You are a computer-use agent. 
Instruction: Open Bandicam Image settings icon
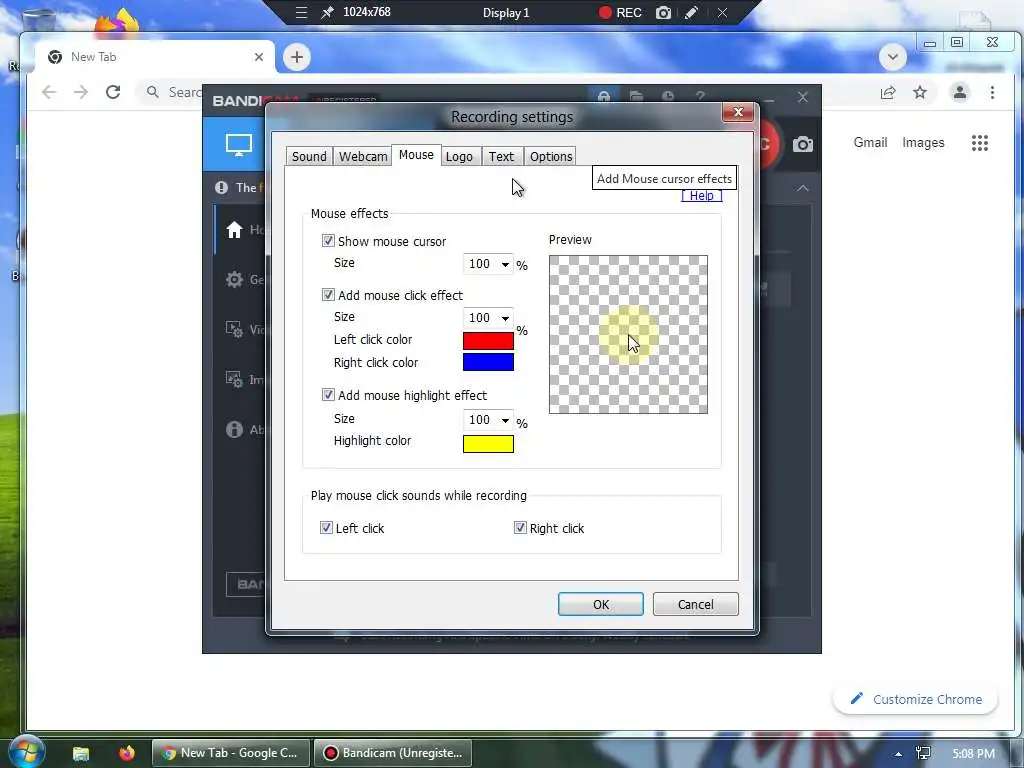coord(234,379)
